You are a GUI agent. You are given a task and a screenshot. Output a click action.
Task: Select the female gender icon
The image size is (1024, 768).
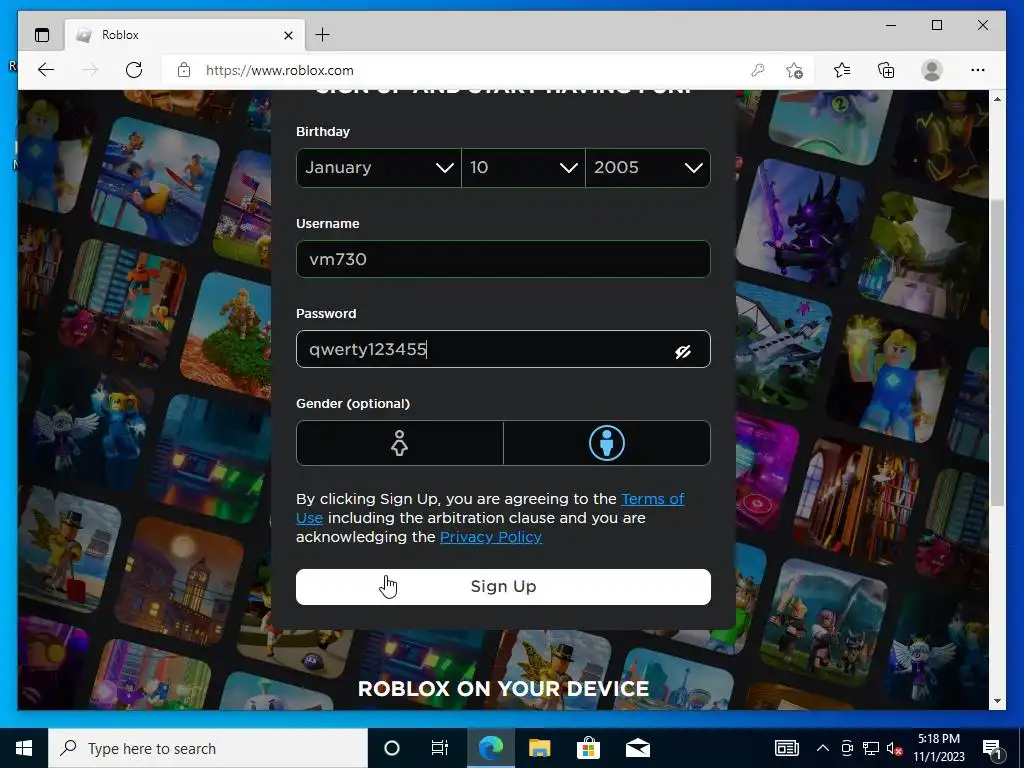pyautogui.click(x=399, y=443)
